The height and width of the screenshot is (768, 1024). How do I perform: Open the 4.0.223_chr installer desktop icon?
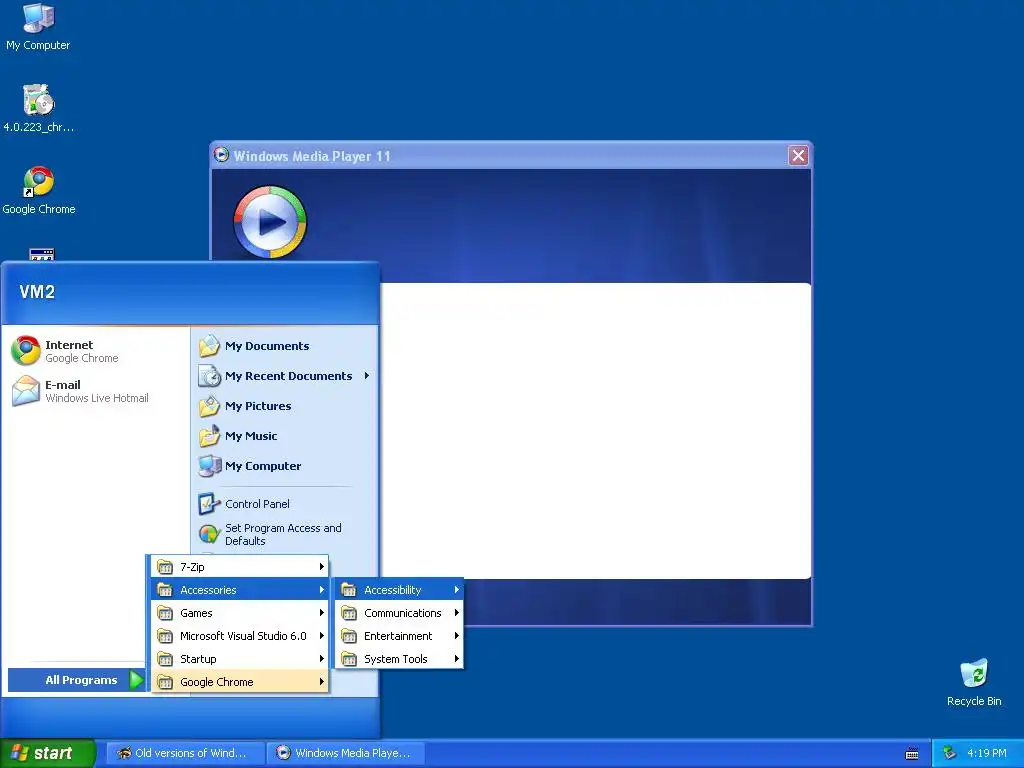[39, 108]
